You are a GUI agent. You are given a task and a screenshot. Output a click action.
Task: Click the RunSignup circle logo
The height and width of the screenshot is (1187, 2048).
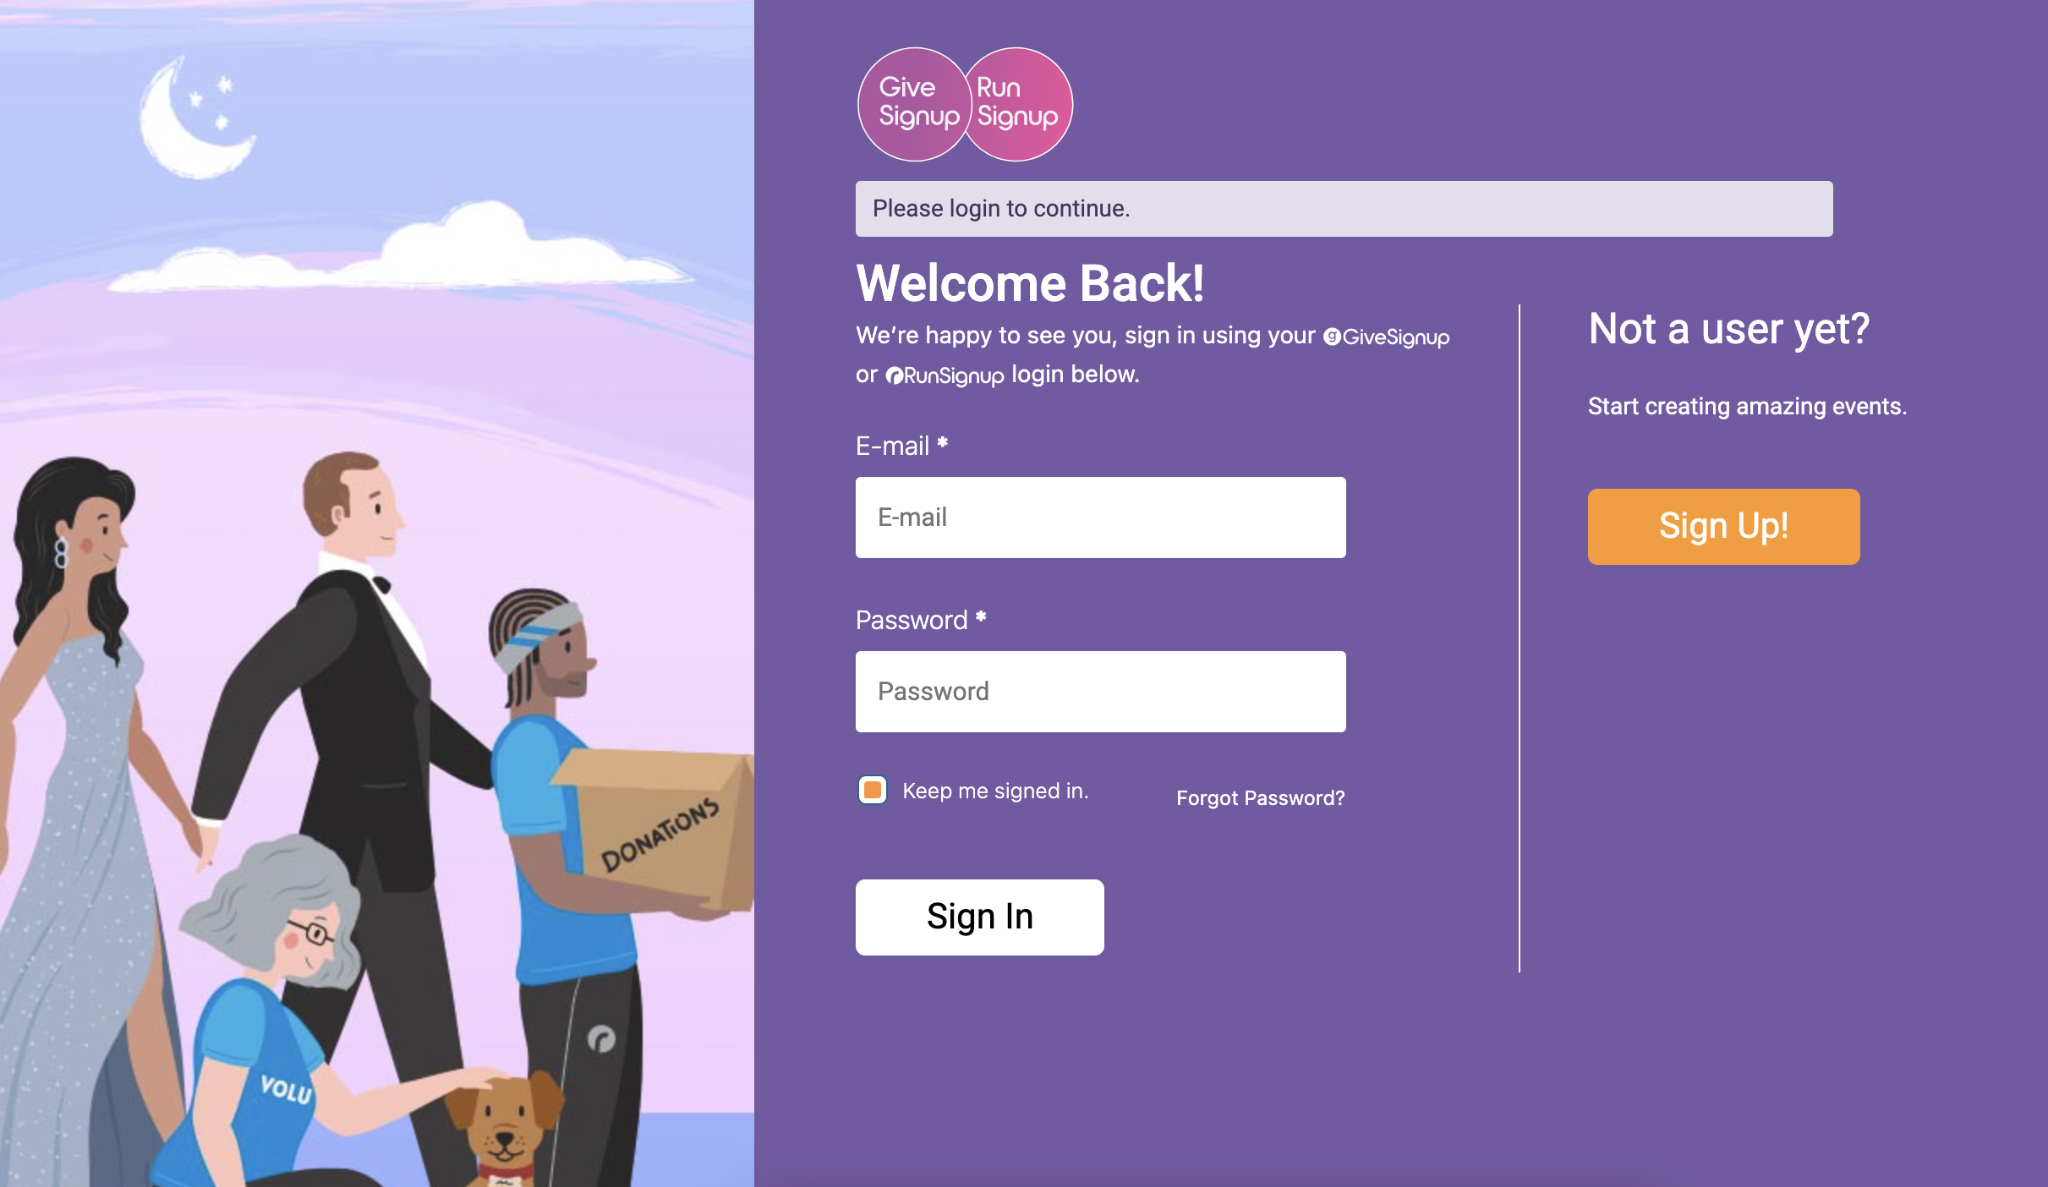pos(1018,104)
